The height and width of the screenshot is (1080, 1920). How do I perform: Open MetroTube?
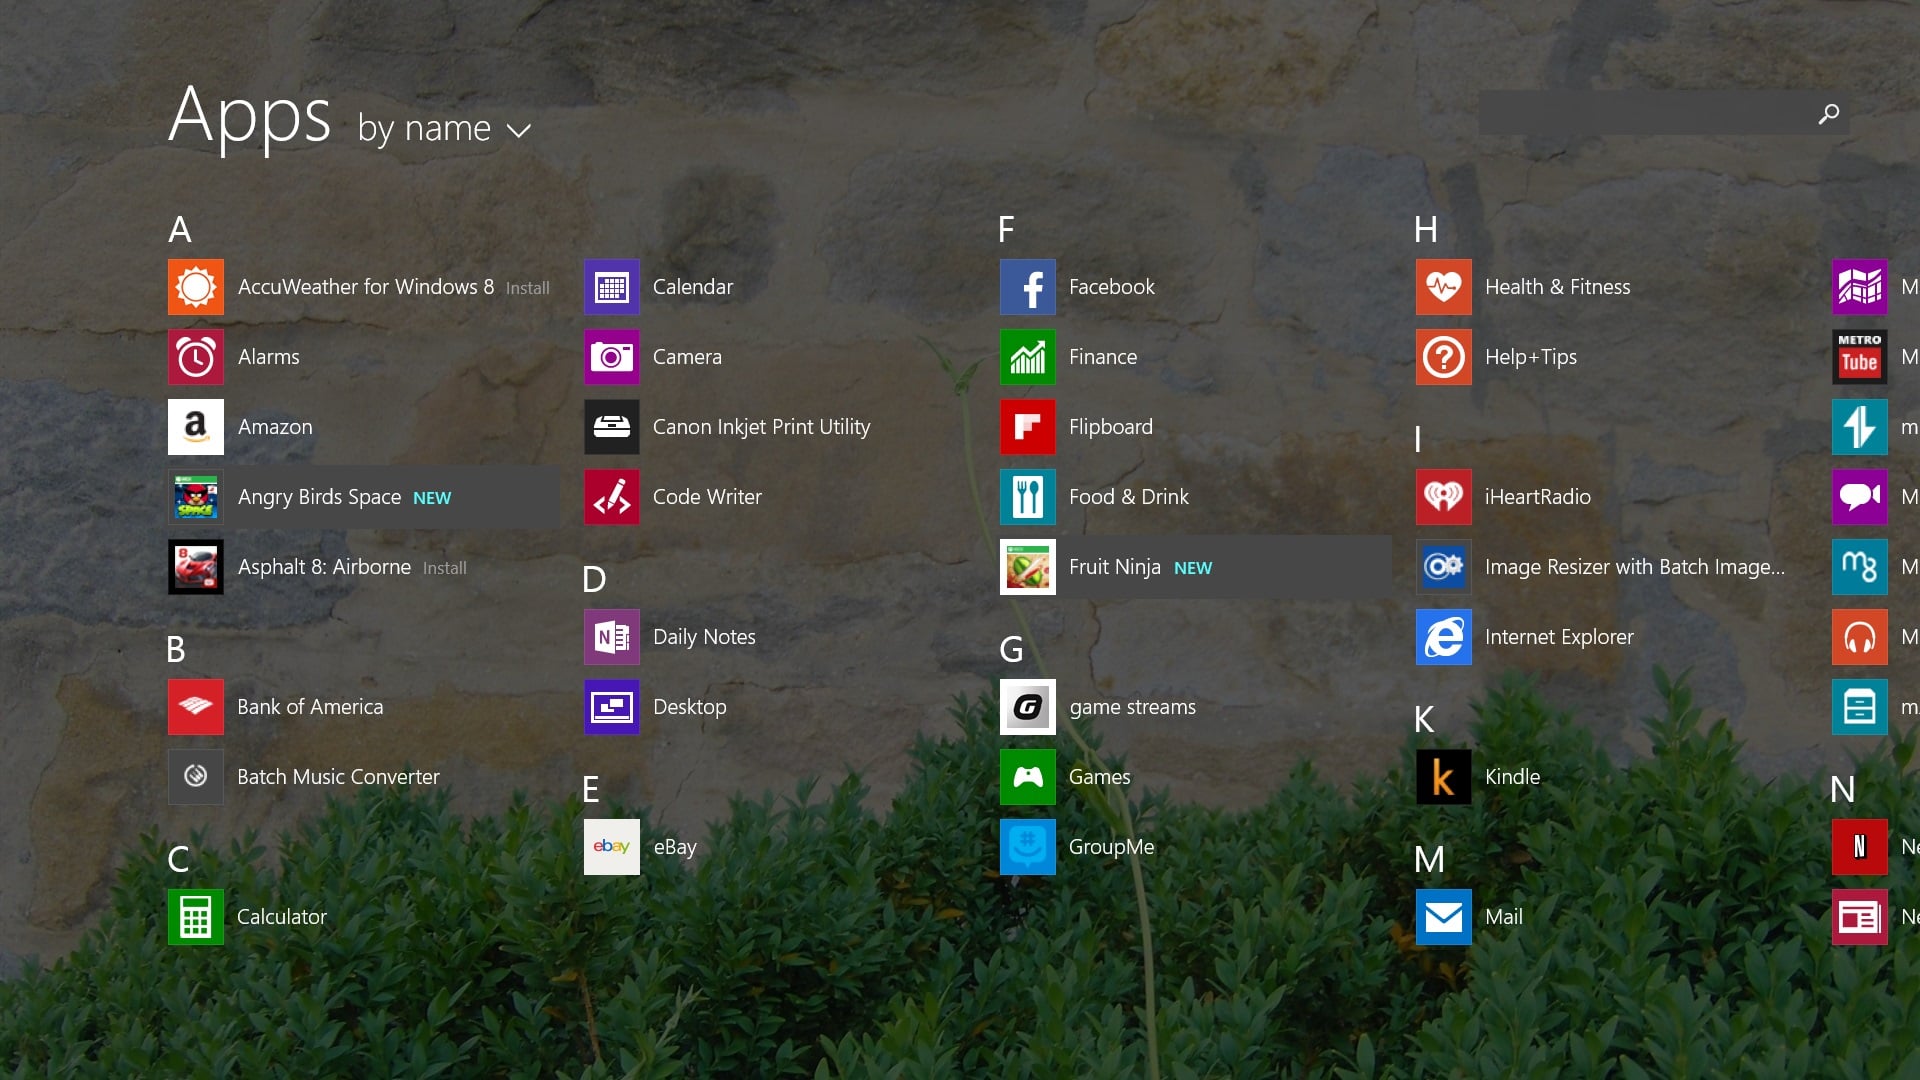click(x=1858, y=356)
